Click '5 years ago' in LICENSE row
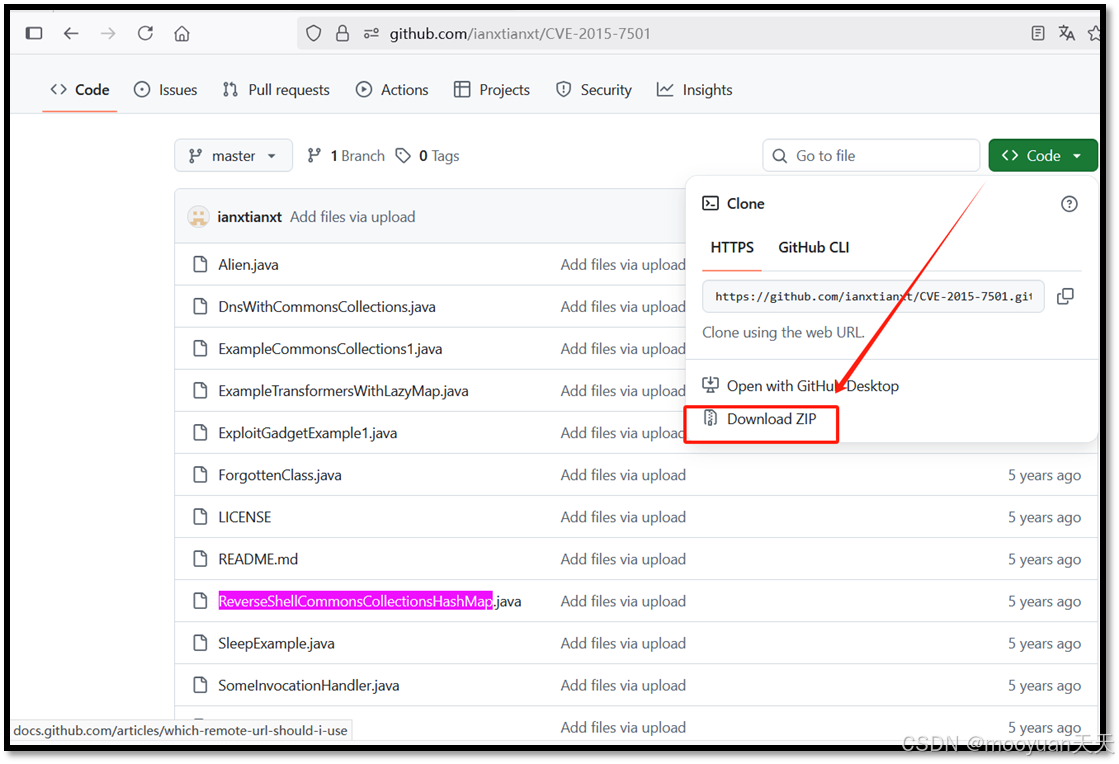 1044,517
